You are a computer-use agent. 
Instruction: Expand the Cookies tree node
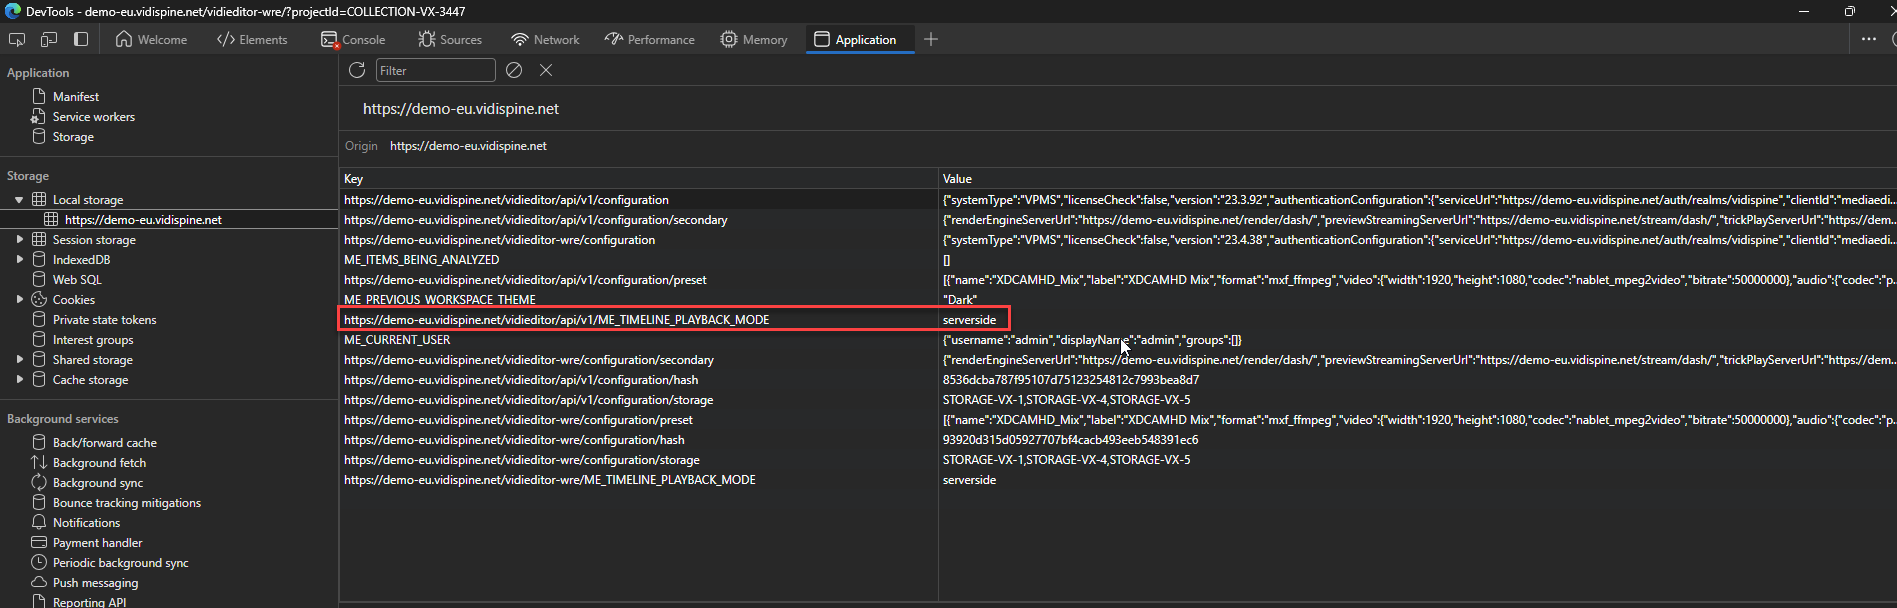pos(19,300)
